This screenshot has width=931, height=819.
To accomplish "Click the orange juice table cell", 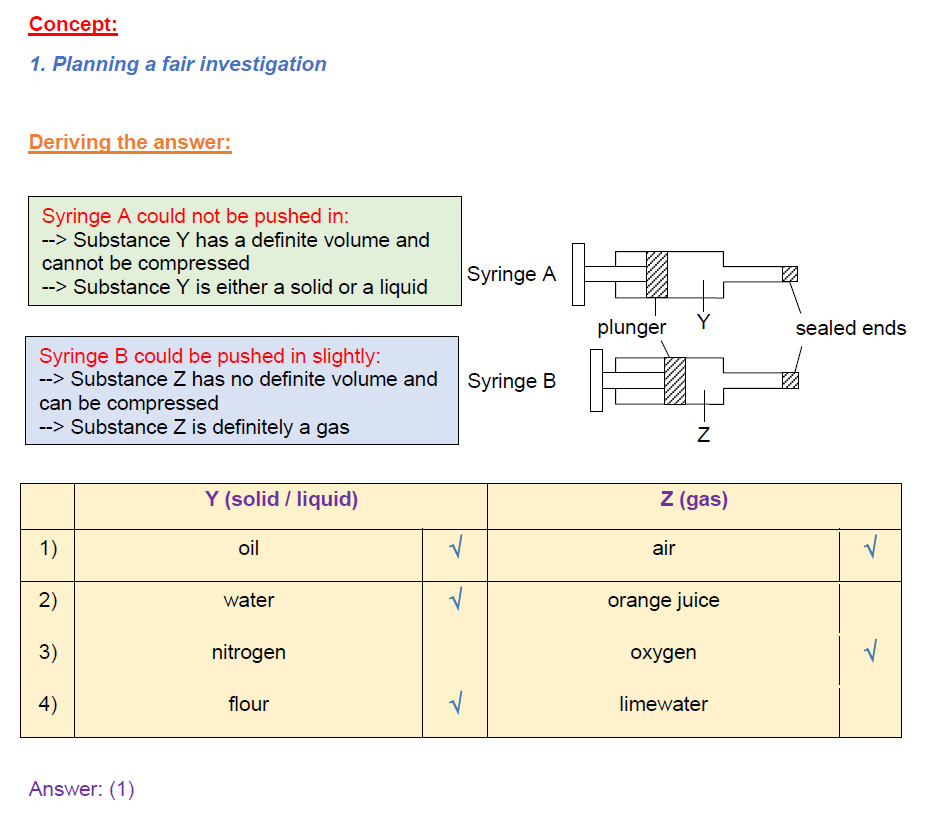I will [663, 600].
